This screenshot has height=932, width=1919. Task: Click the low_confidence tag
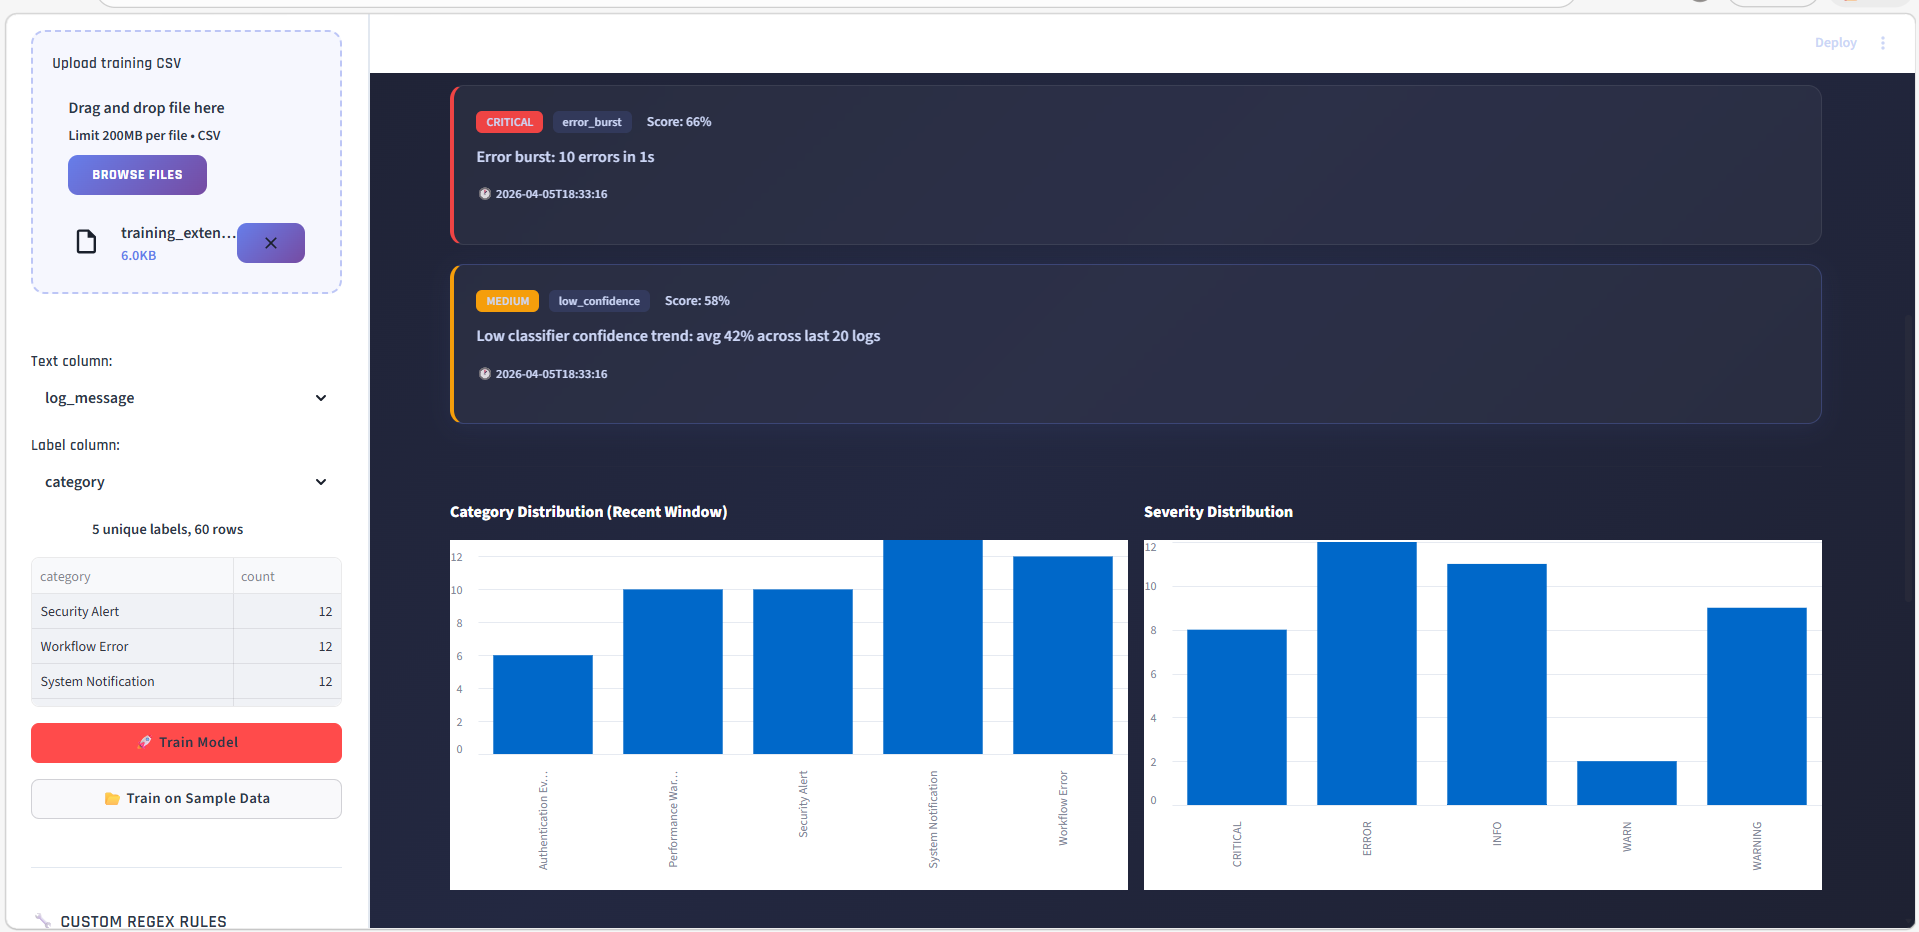tap(599, 301)
